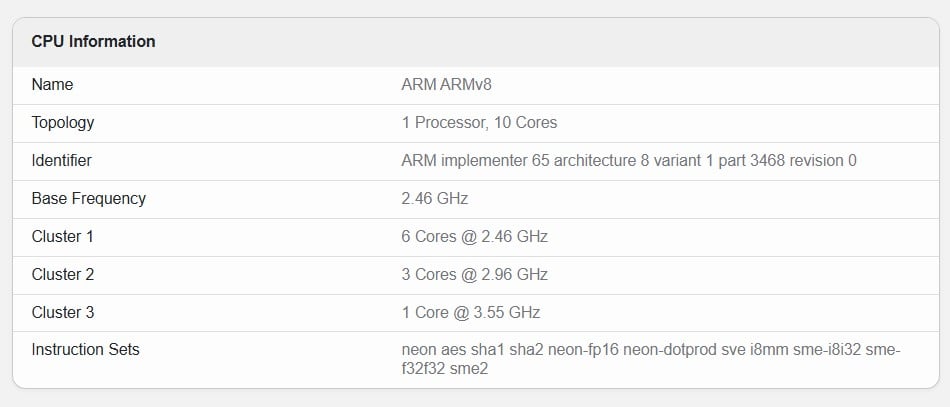Select the 6 Cores @ 2.46 GHz value
950x407 pixels.
[x=474, y=237]
